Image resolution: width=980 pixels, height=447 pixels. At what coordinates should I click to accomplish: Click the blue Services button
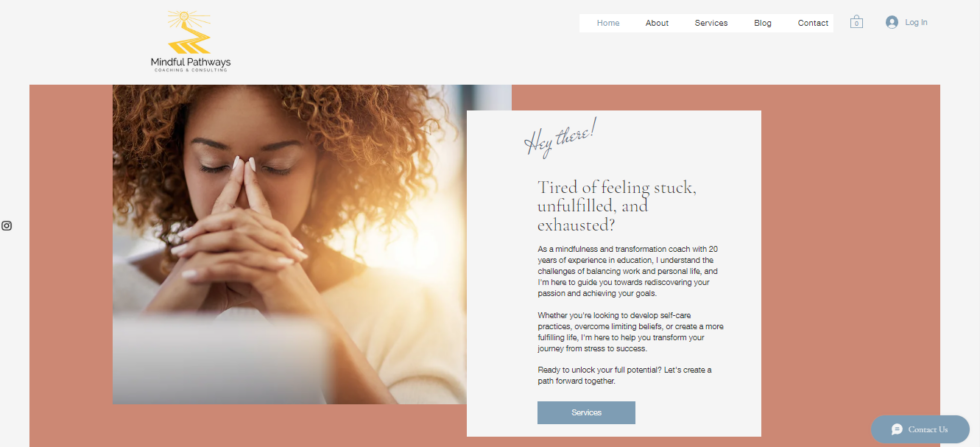[x=586, y=413]
